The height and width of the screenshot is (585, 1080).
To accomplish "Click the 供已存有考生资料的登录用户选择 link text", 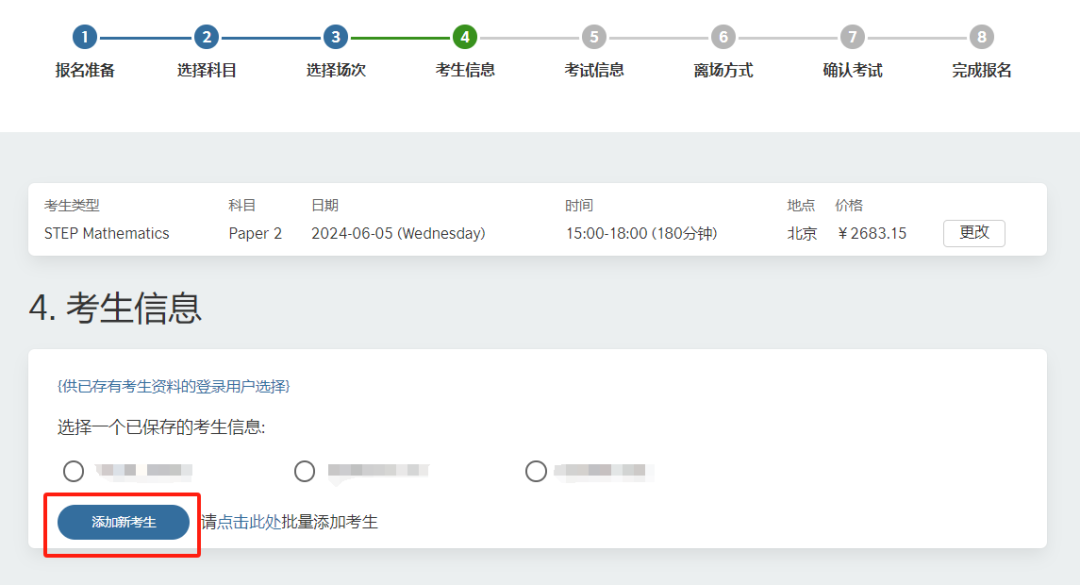I will [174, 387].
